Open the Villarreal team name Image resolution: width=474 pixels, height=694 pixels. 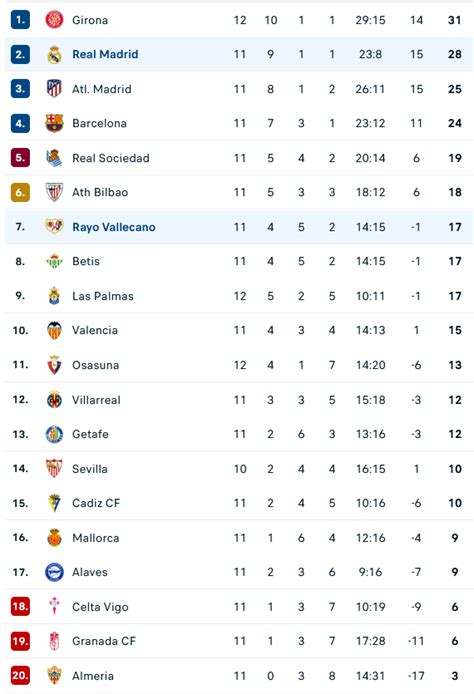(96, 400)
